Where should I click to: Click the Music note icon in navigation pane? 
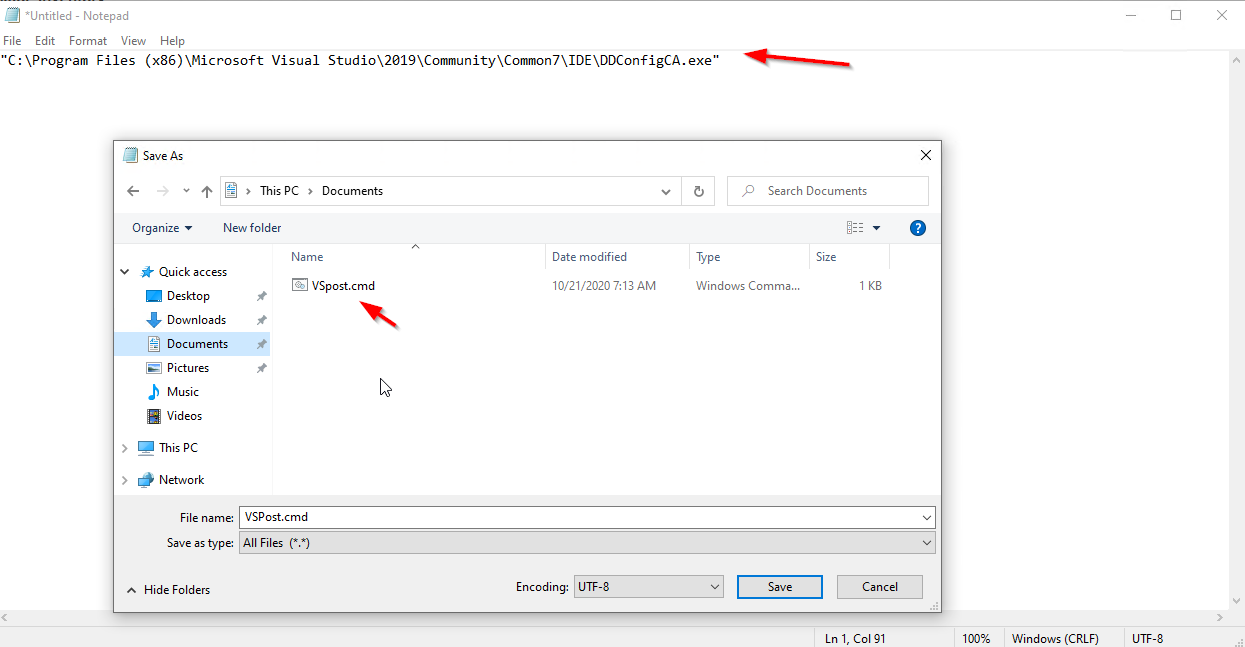[154, 392]
